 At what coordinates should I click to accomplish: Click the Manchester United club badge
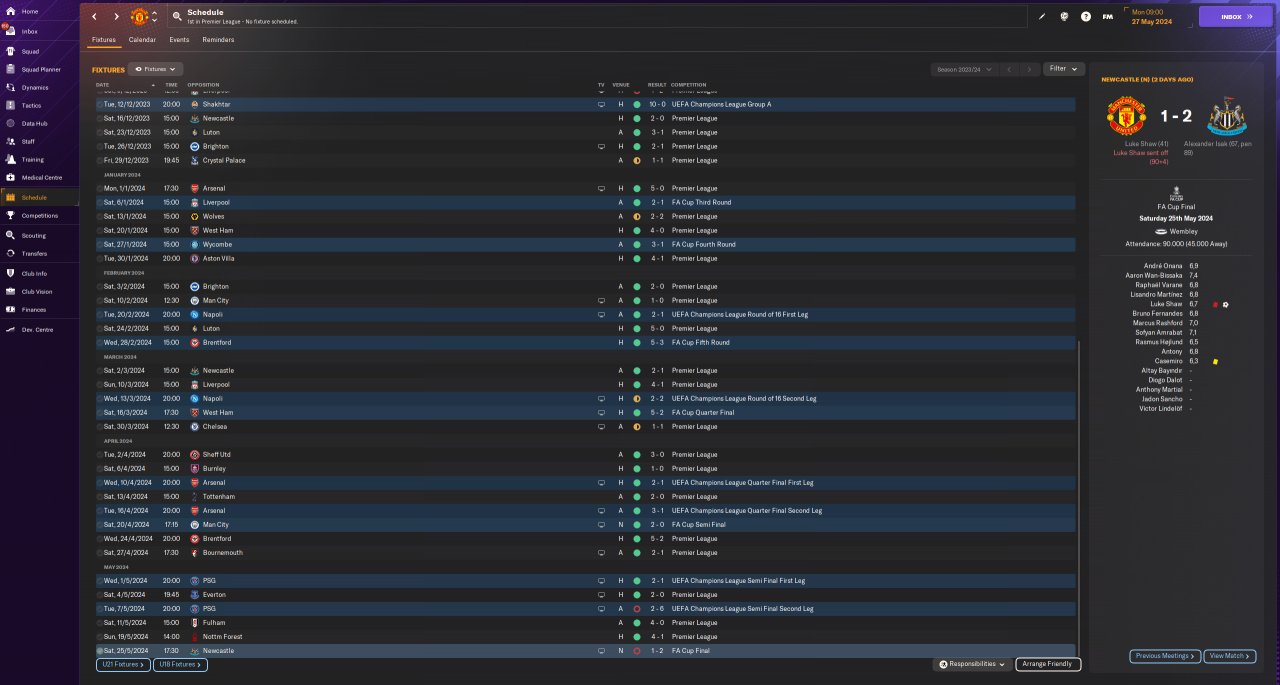point(139,17)
